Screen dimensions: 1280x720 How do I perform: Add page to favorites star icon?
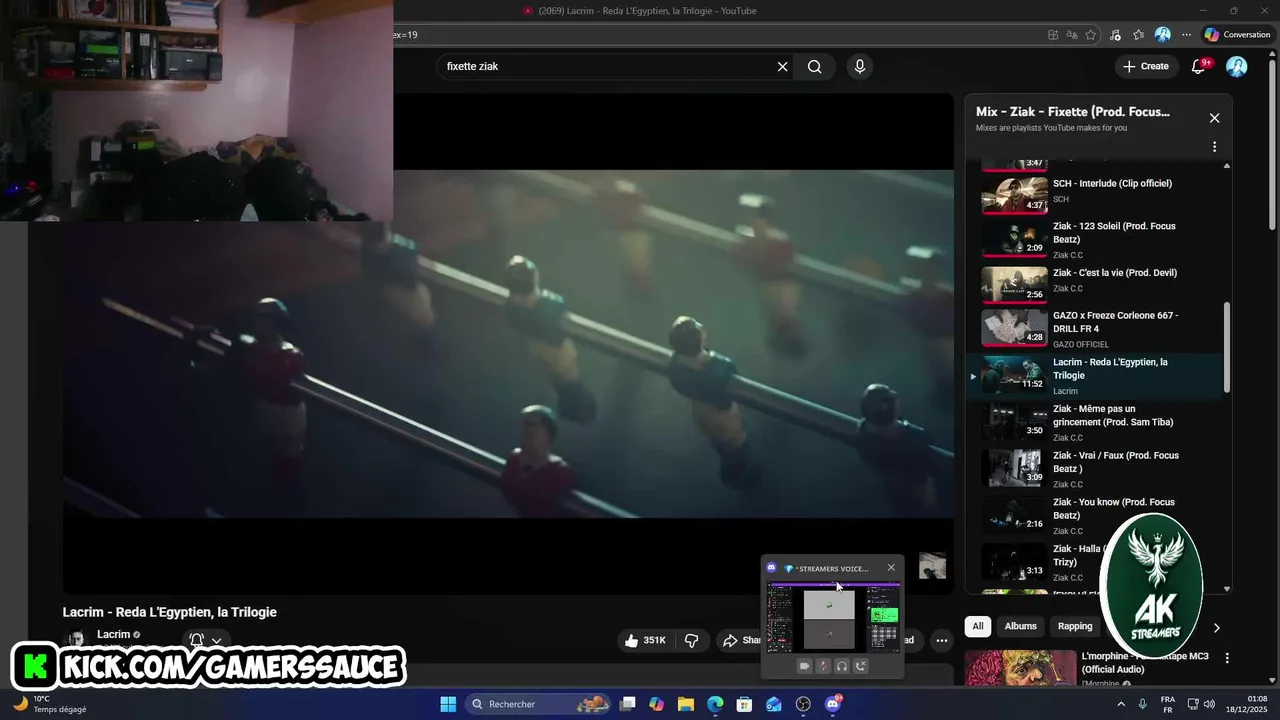coord(1090,35)
